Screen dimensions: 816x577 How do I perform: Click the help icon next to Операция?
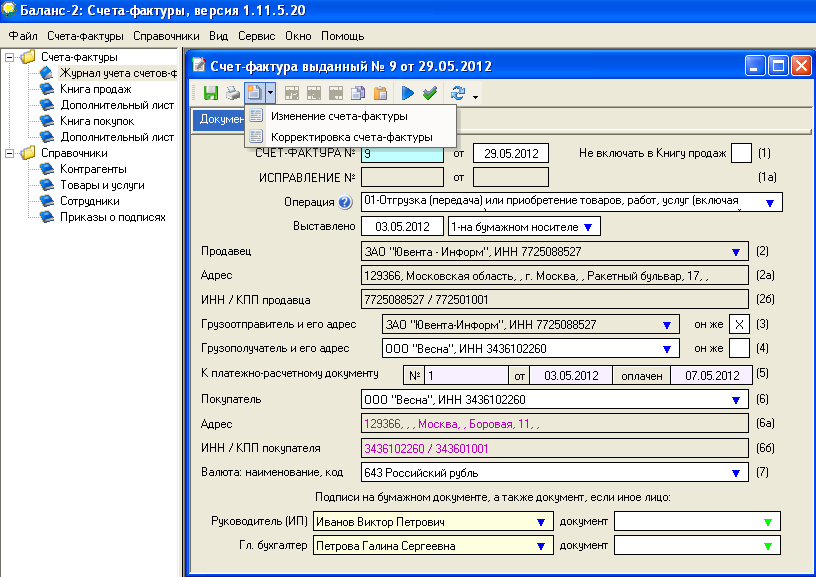[x=345, y=202]
